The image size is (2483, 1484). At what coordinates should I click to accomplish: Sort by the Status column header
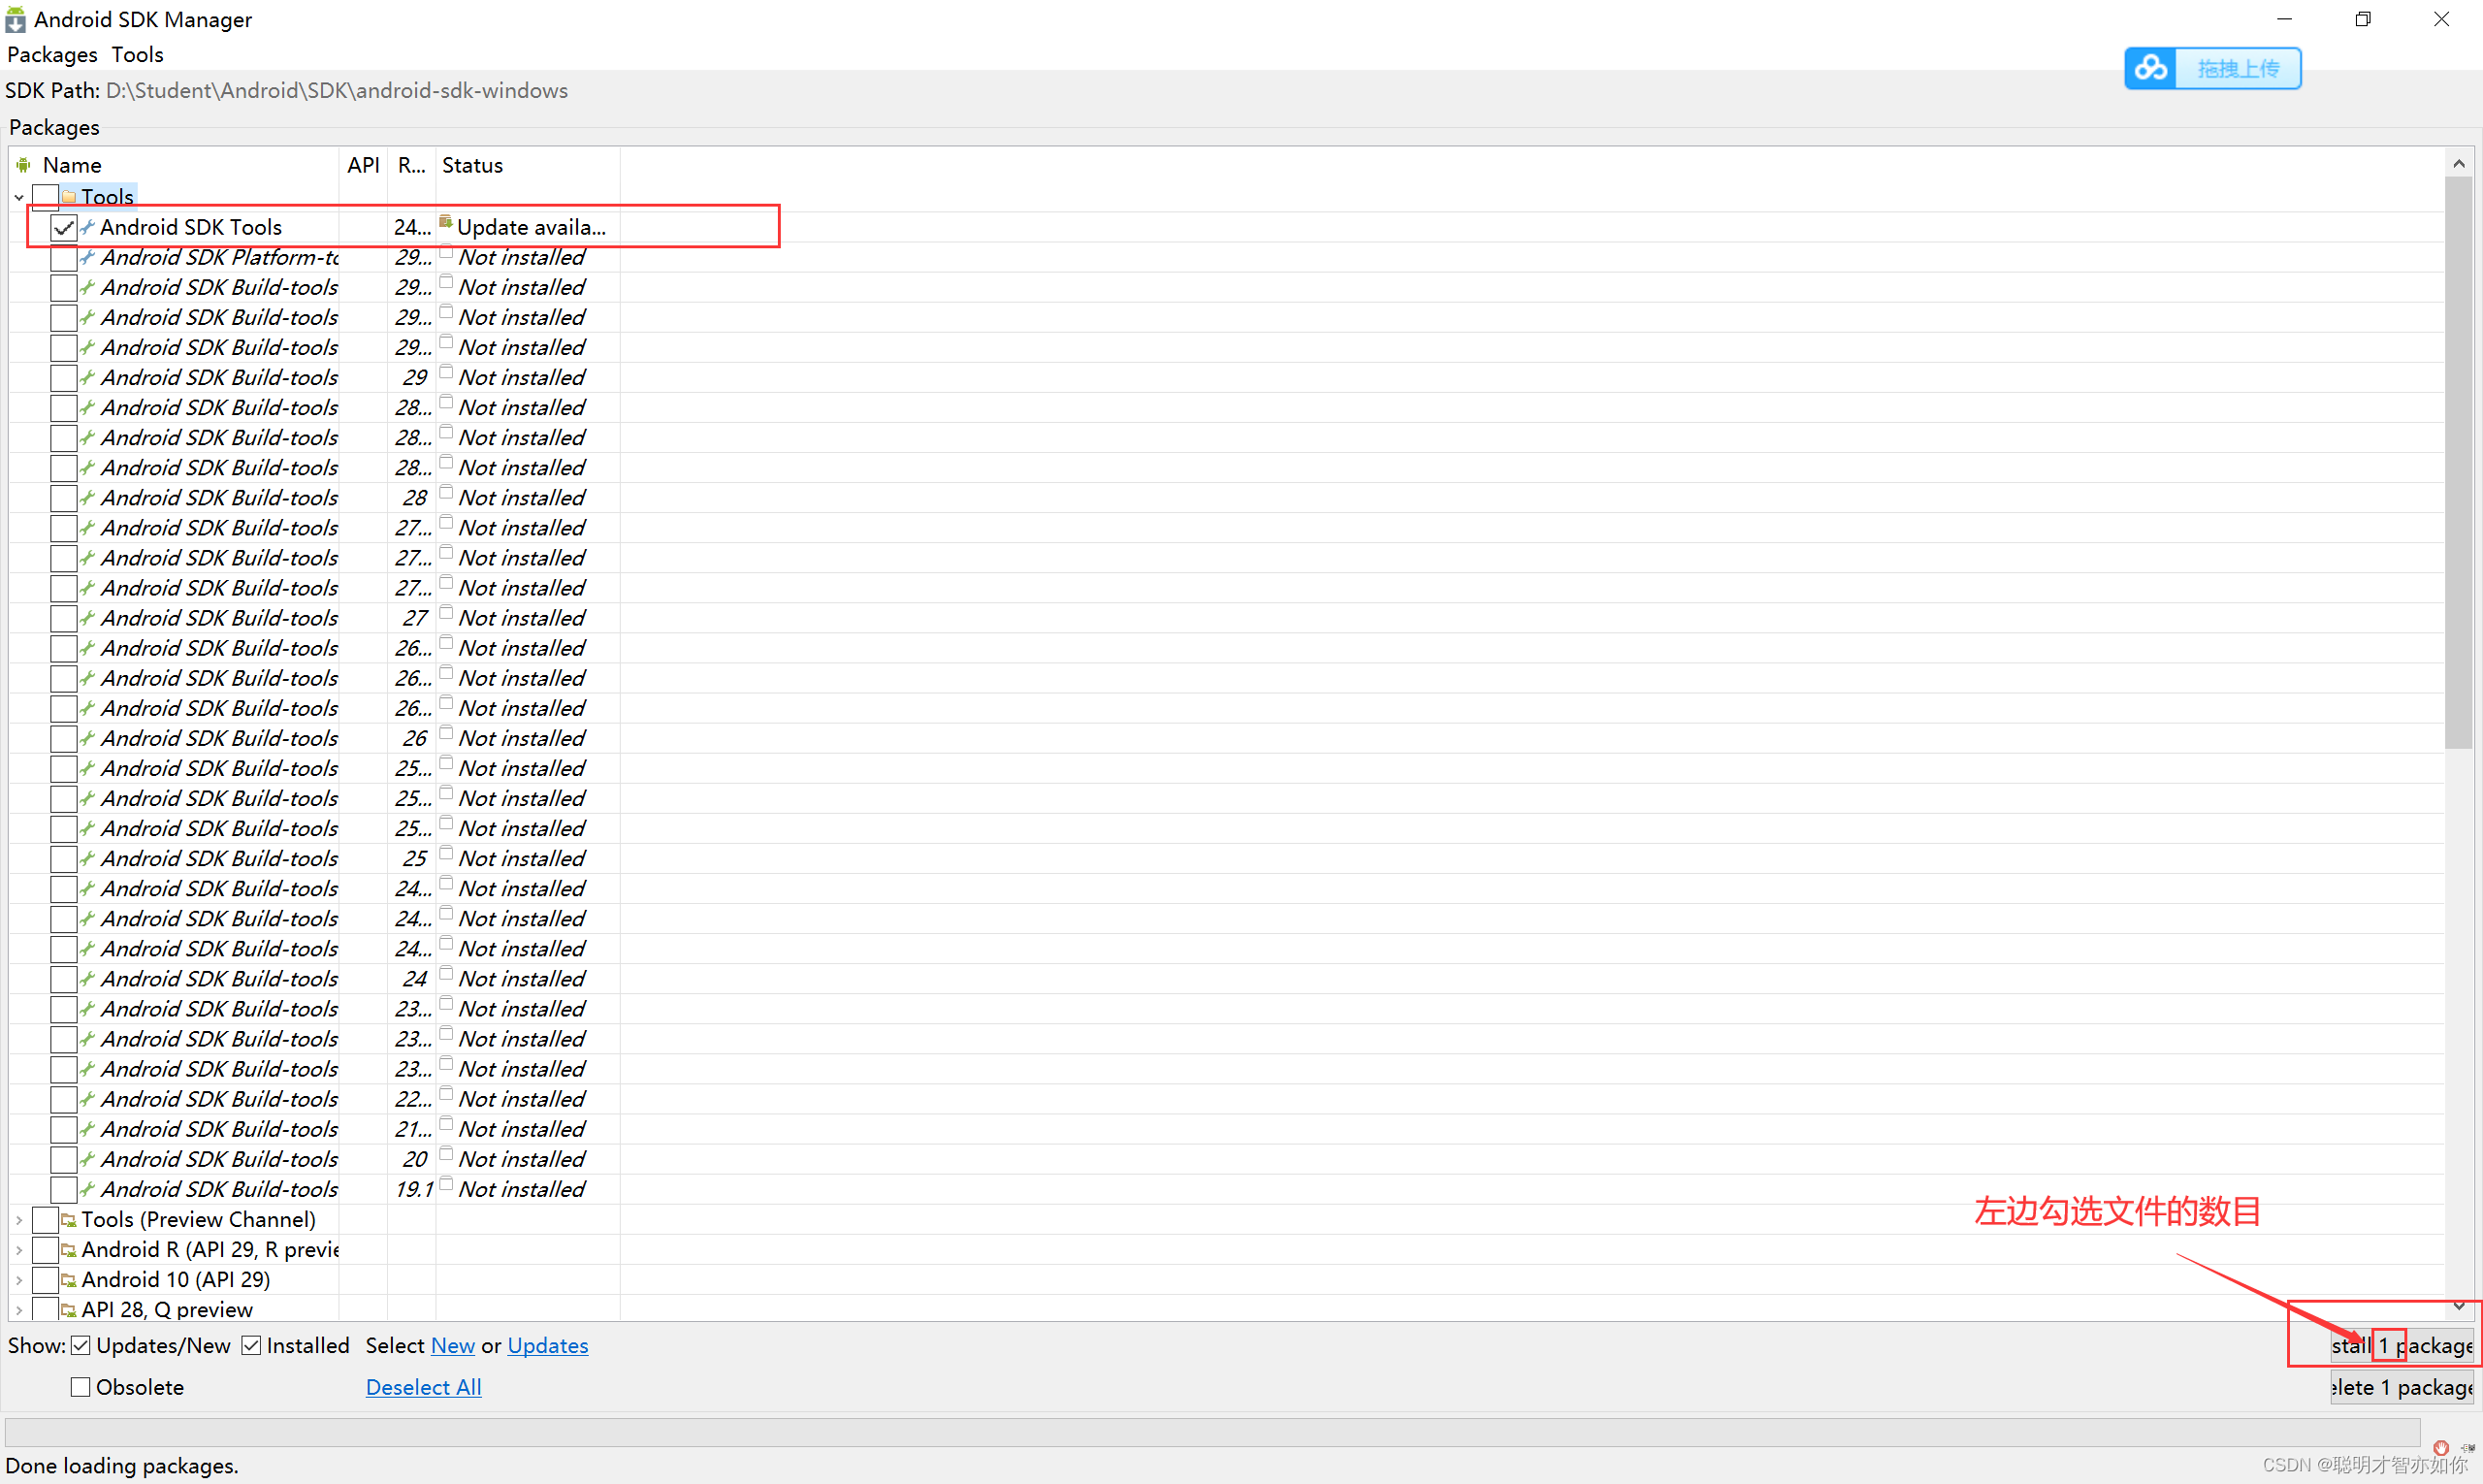pyautogui.click(x=528, y=165)
